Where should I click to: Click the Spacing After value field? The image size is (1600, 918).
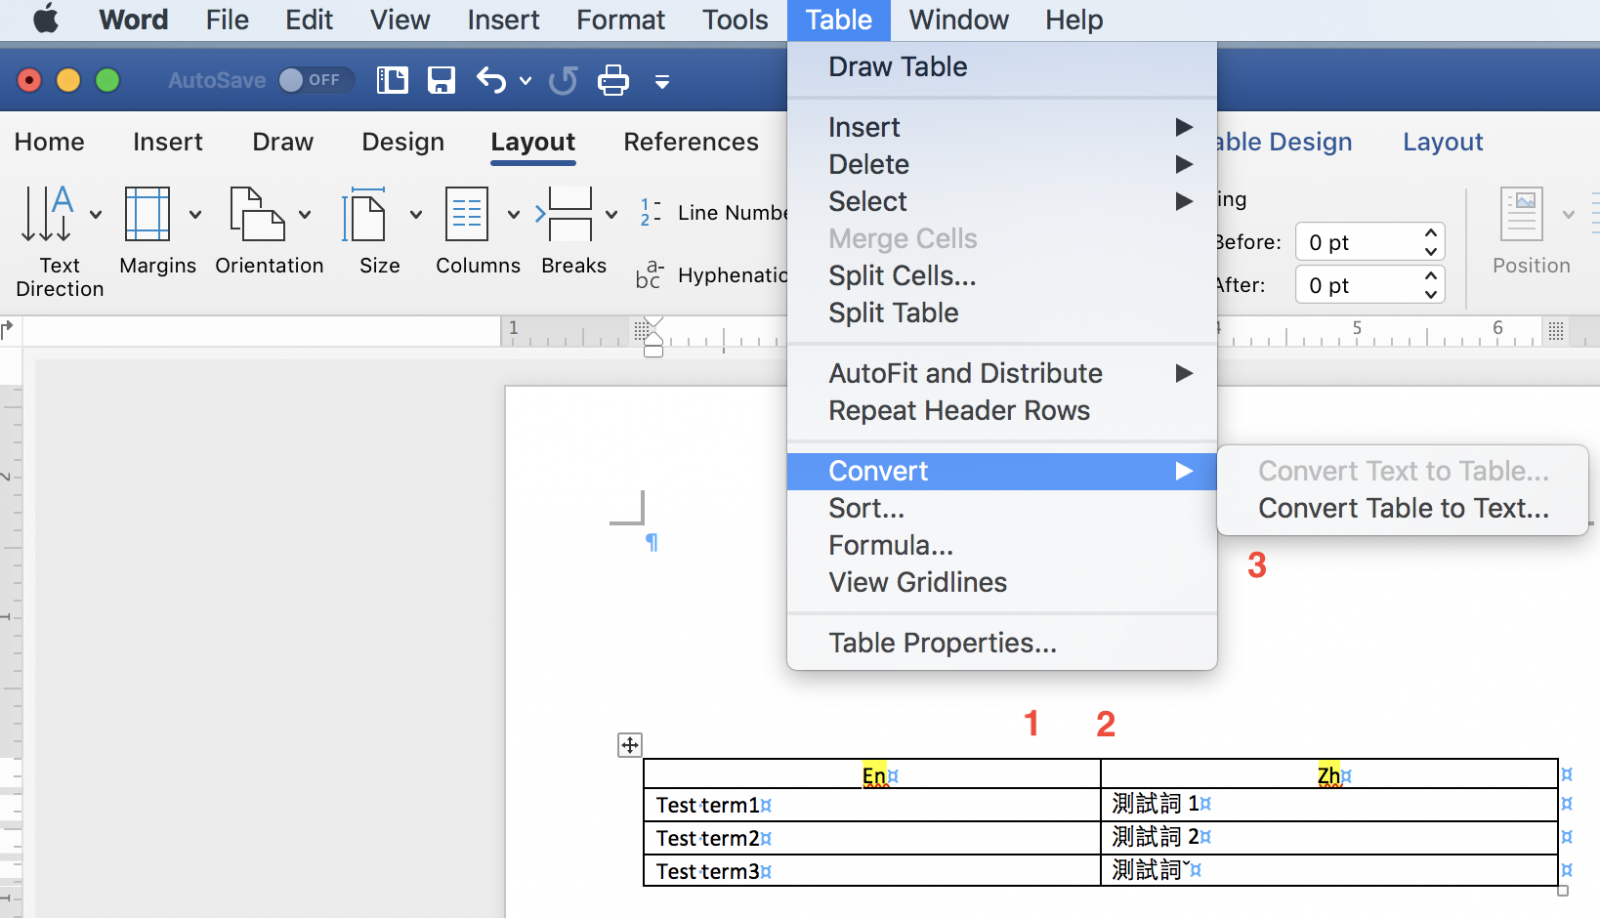tap(1358, 286)
